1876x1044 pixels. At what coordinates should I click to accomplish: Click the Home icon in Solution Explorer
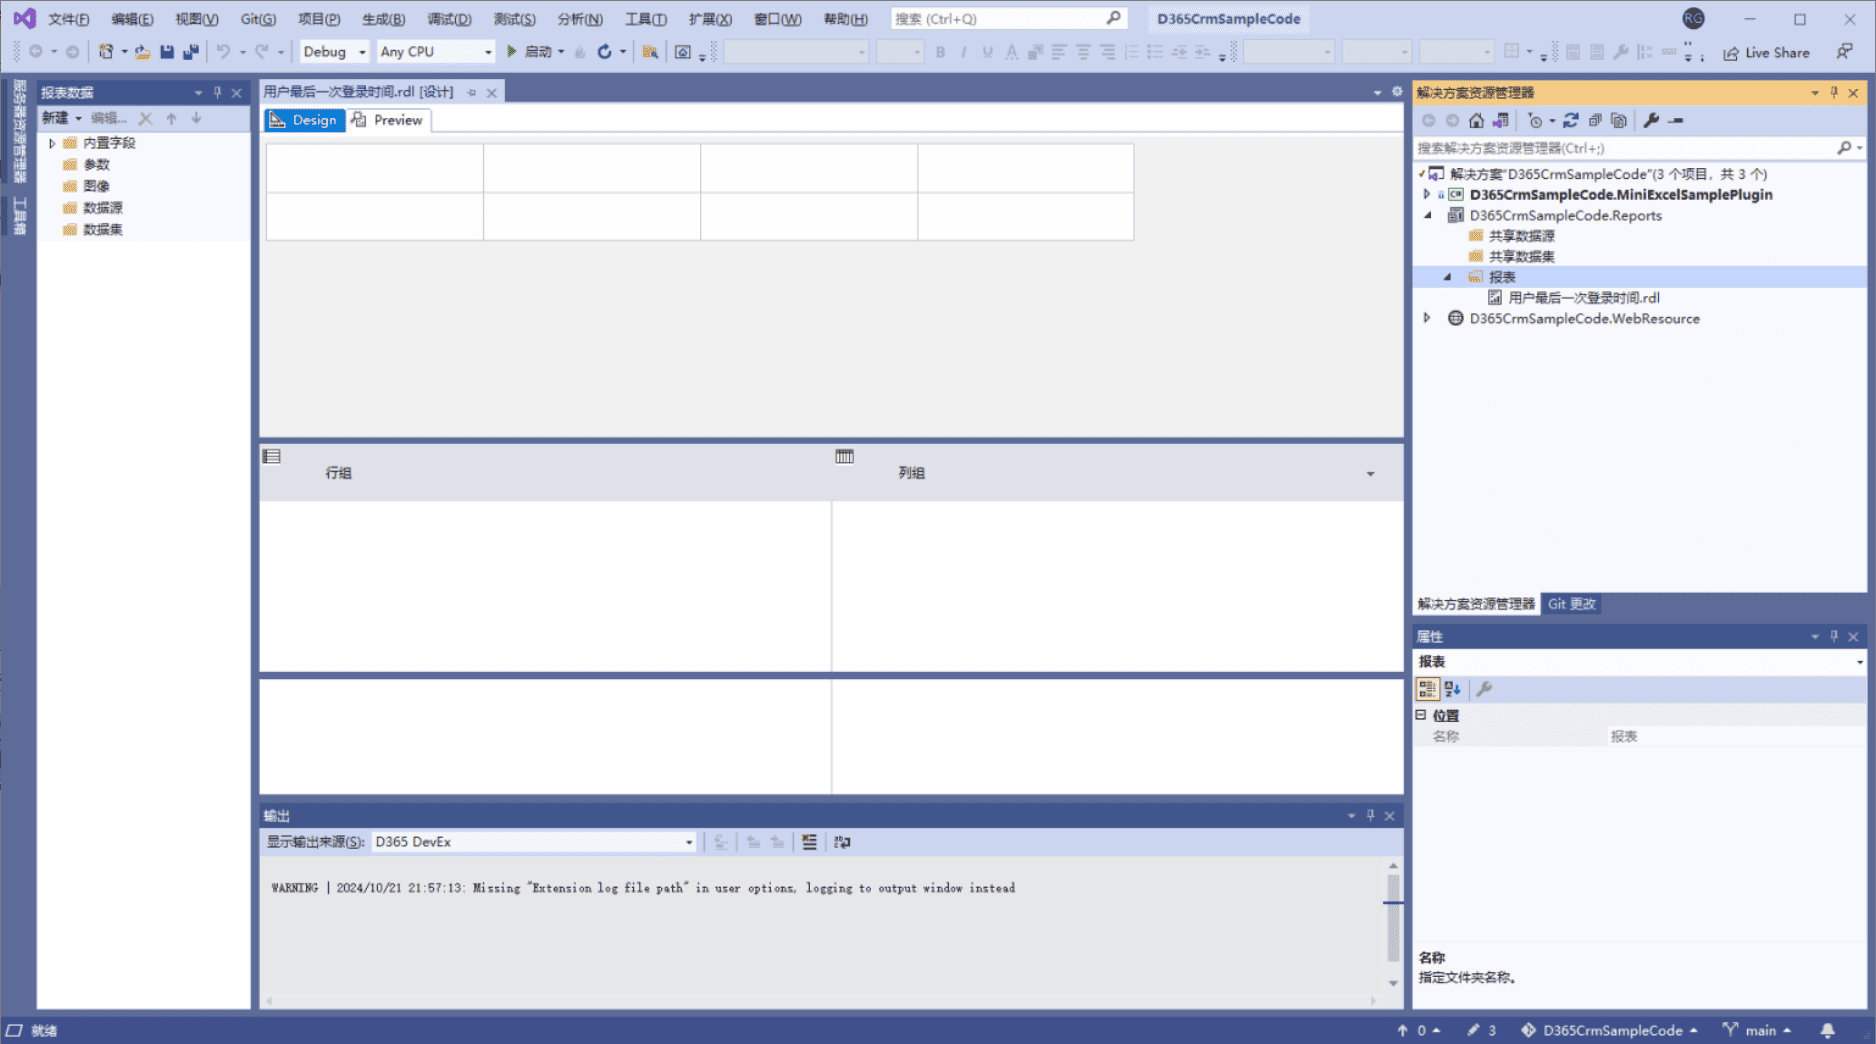point(1476,121)
